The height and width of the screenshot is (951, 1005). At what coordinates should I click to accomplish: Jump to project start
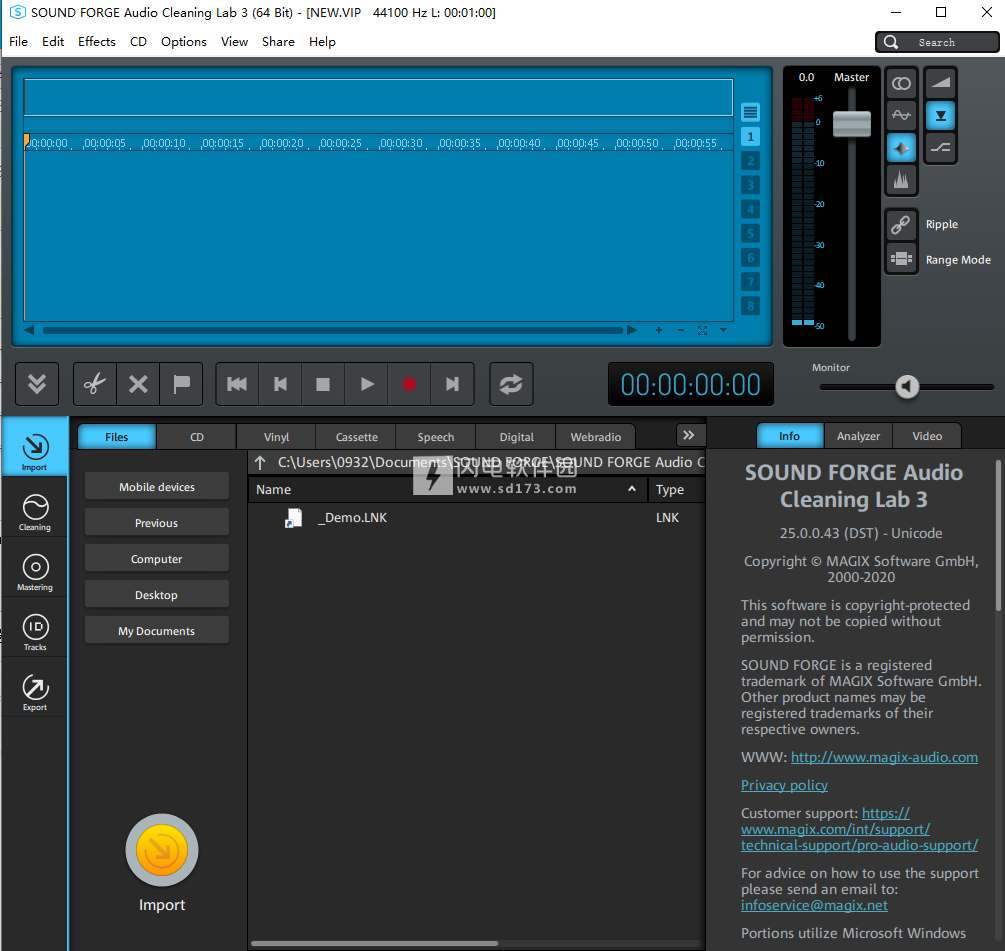[x=237, y=384]
